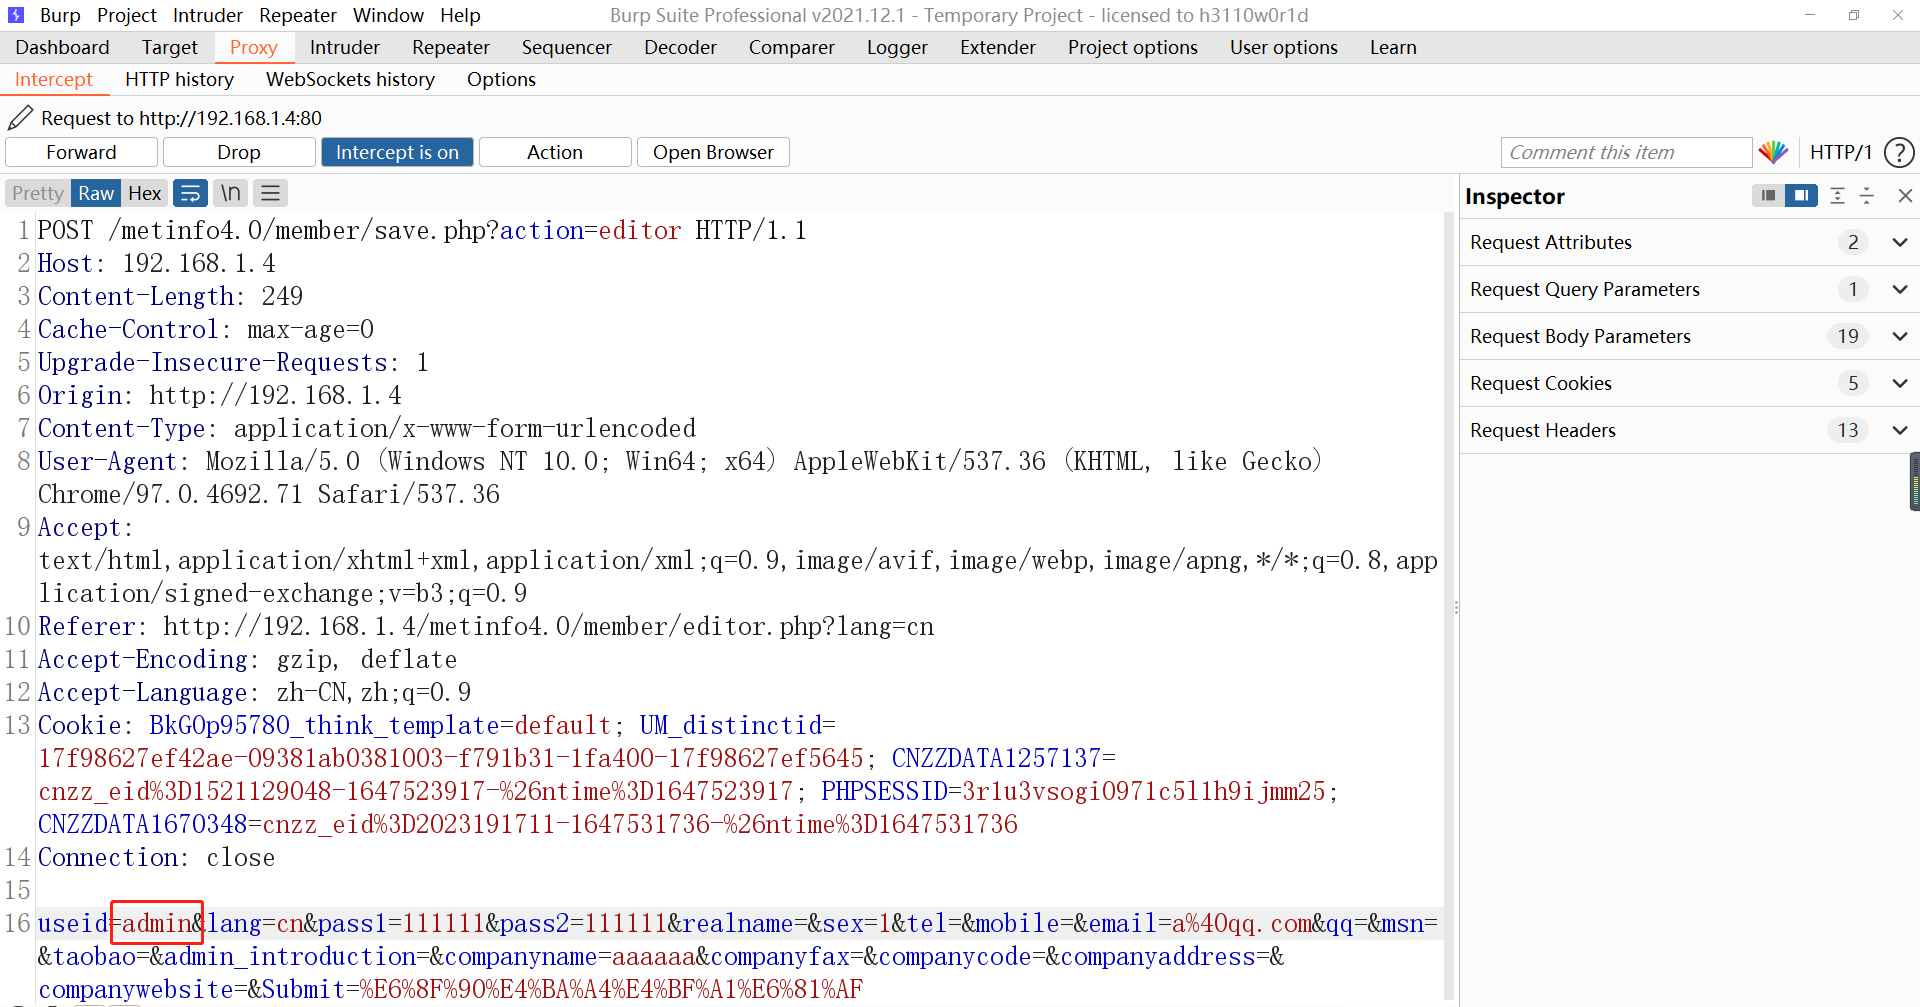This screenshot has height=1007, width=1920.
Task: Open the Sequencer tab
Action: (567, 47)
